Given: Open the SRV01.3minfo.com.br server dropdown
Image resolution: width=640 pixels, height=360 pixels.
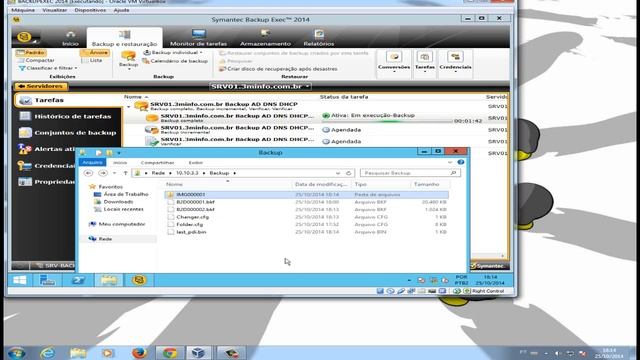Looking at the screenshot, I should pyautogui.click(x=260, y=87).
